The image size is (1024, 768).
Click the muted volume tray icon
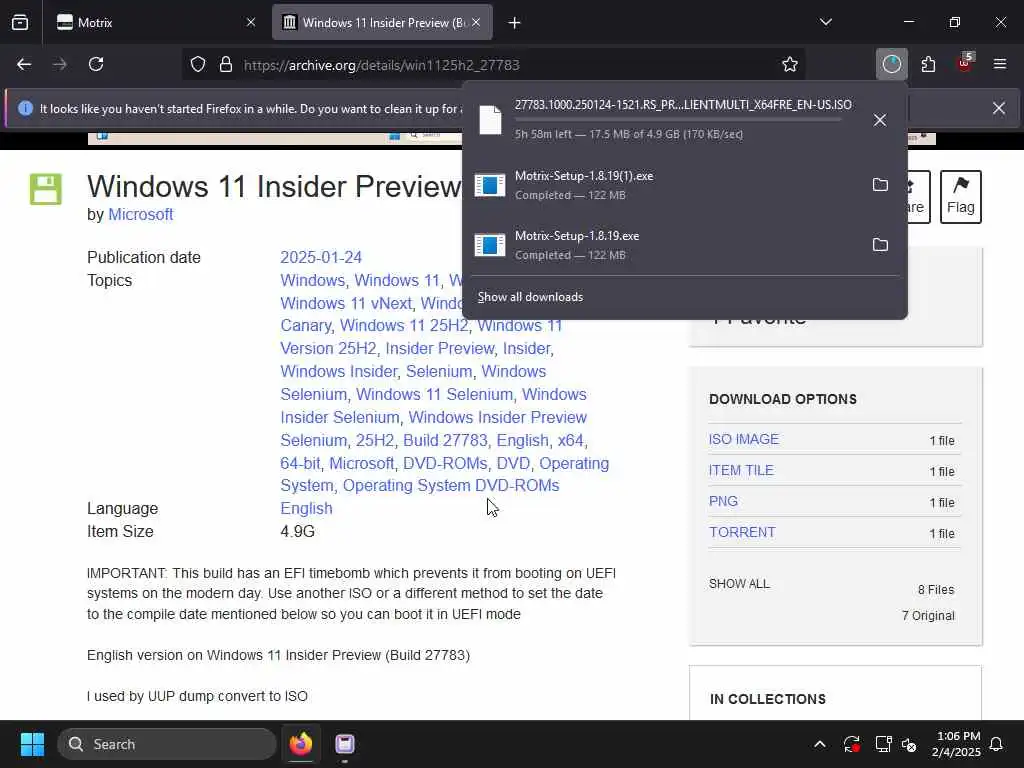click(909, 744)
